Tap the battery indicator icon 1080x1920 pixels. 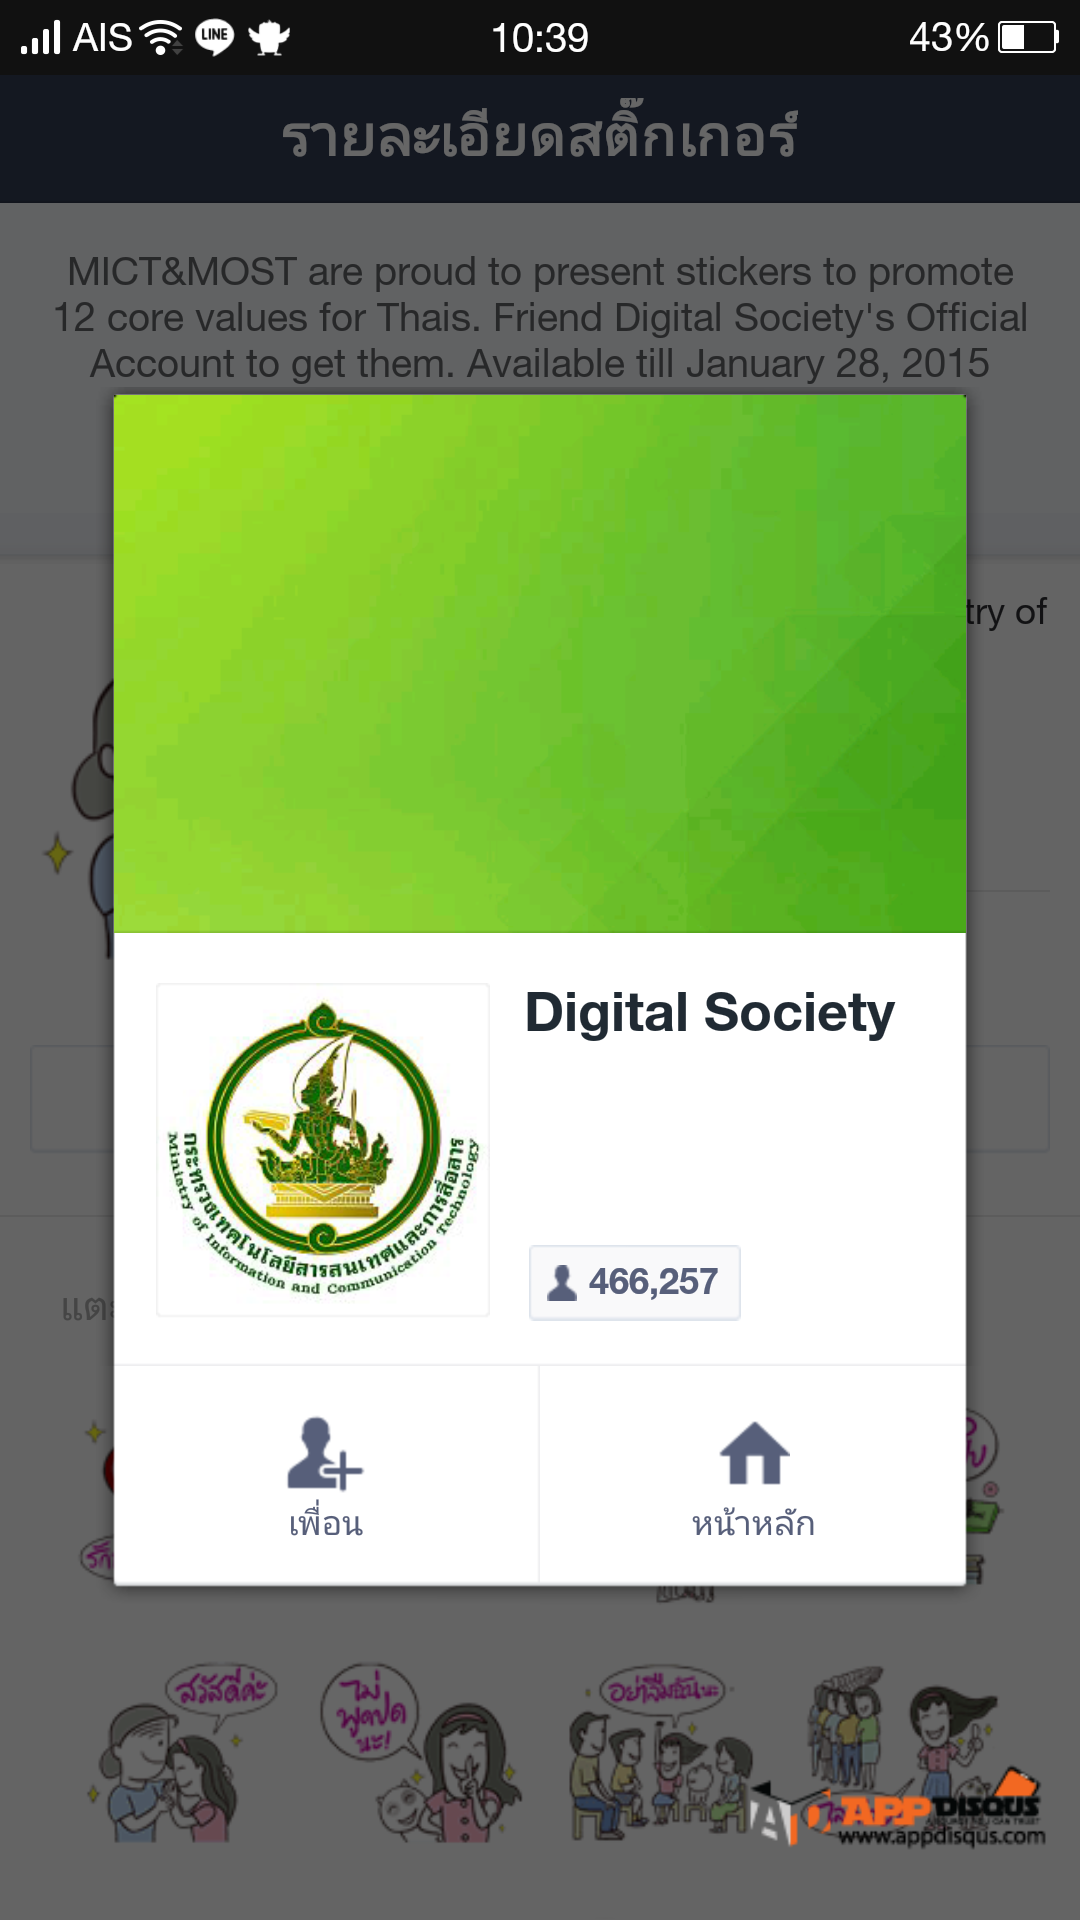pyautogui.click(x=1028, y=38)
